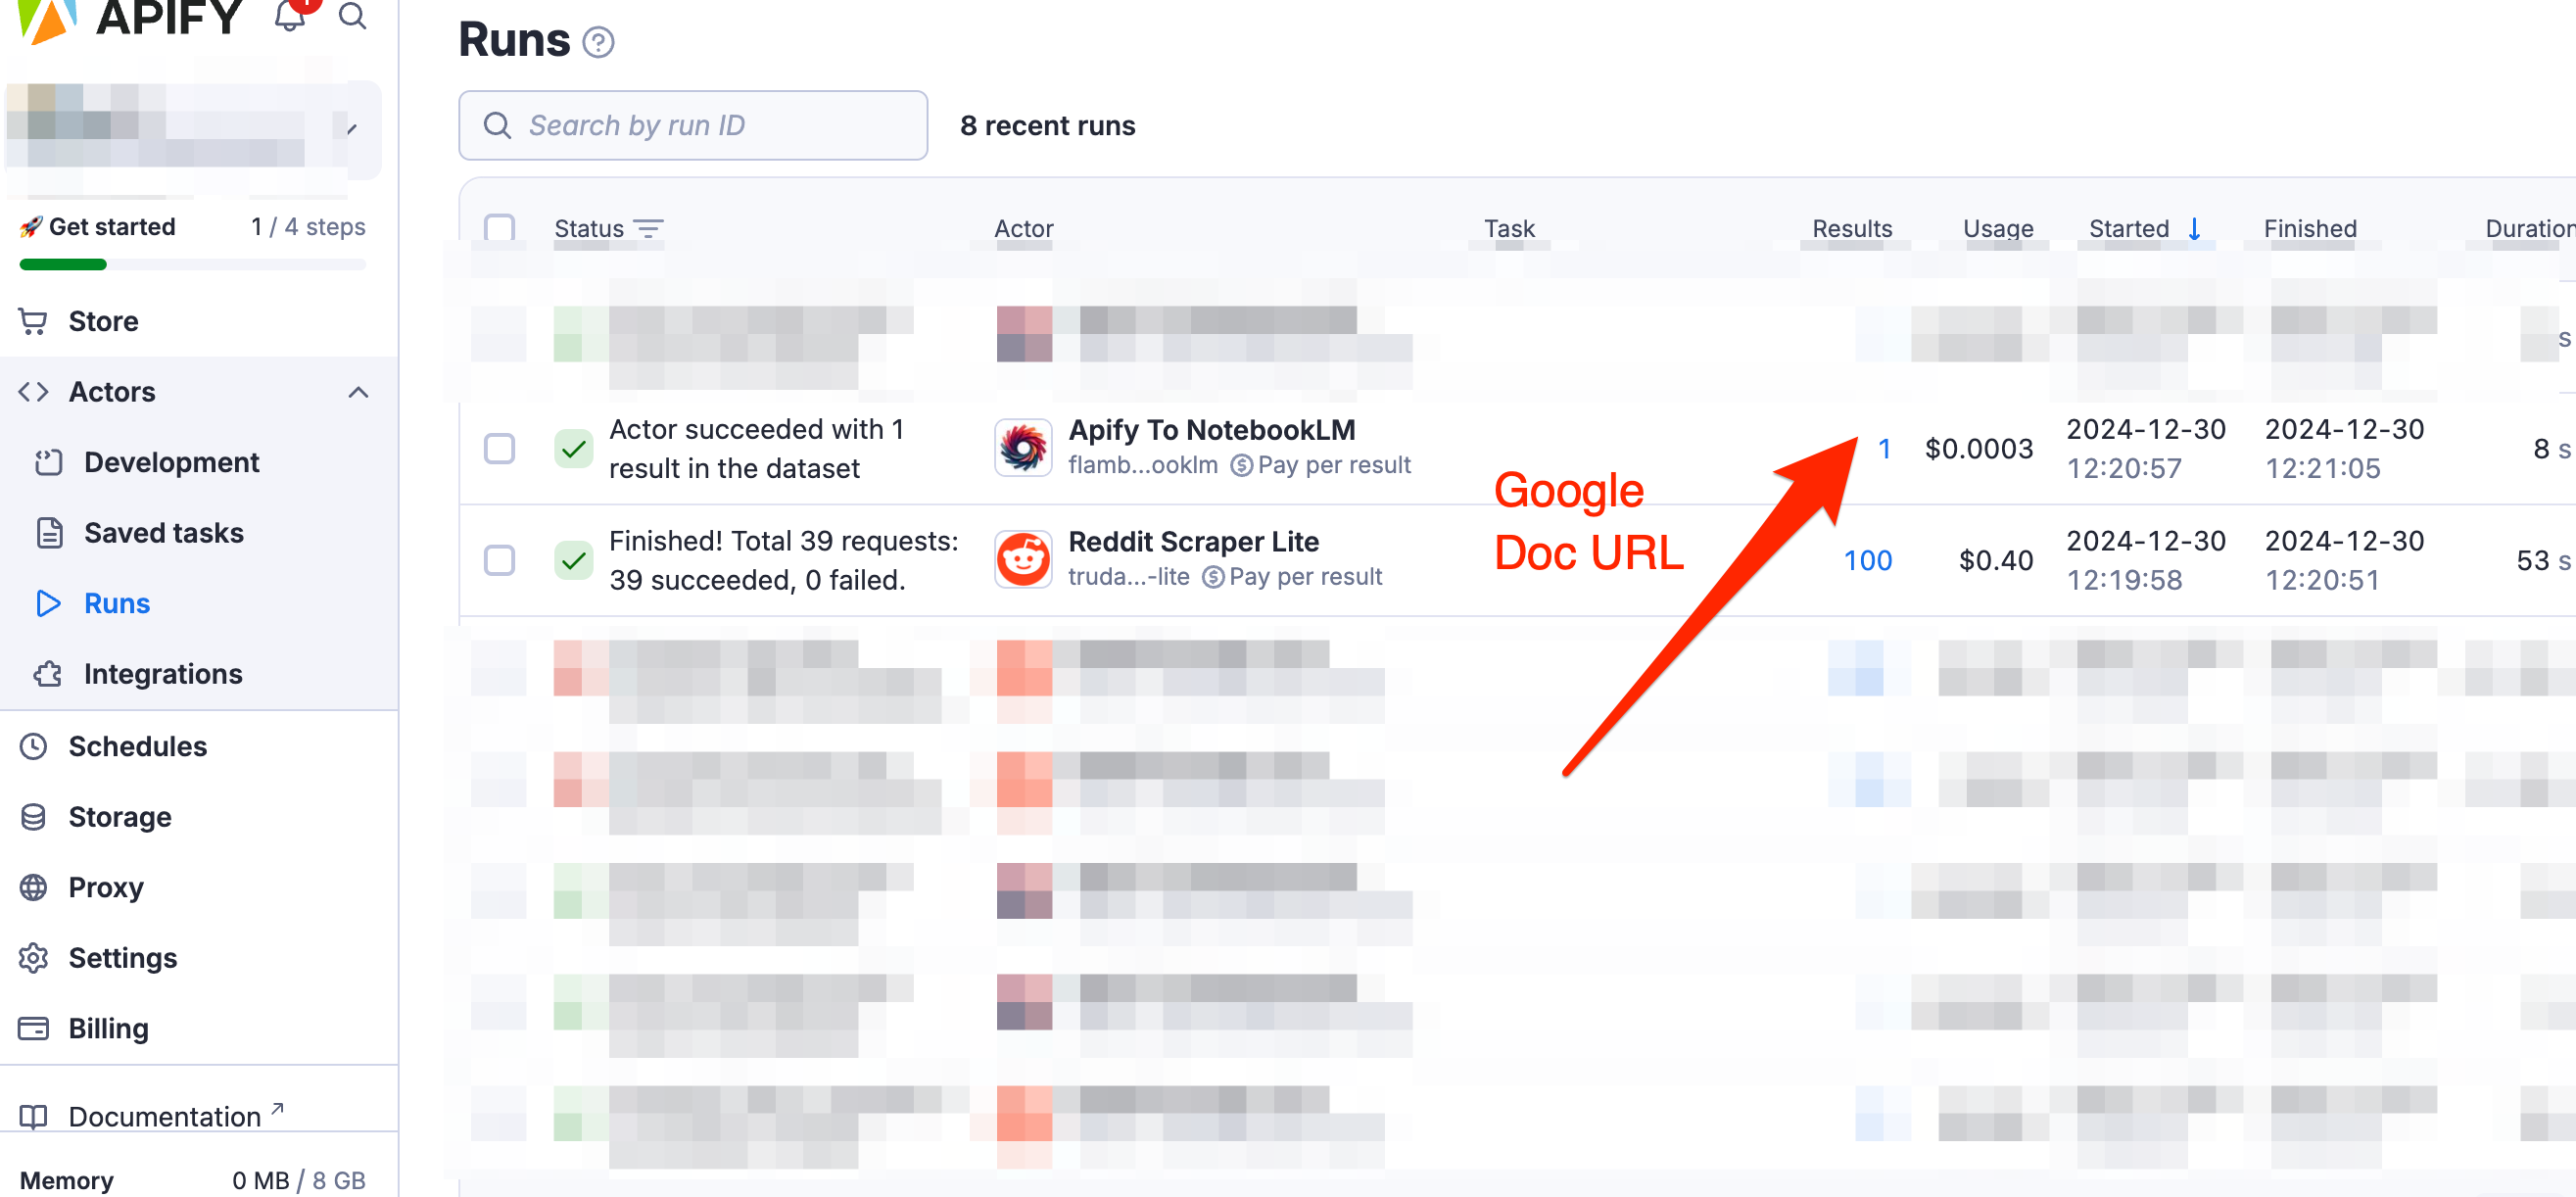Open the Get started steps panel
Image resolution: width=2576 pixels, height=1197 pixels.
(112, 227)
